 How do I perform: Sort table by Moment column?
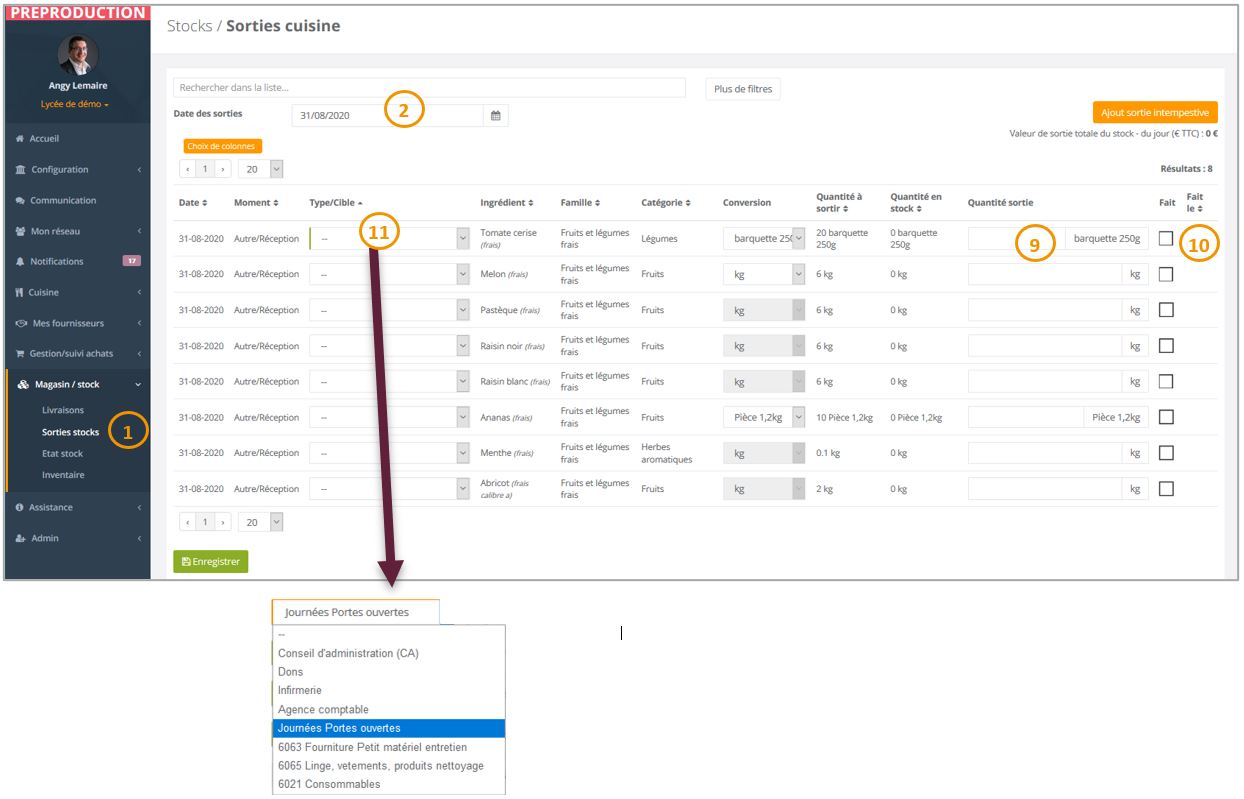(x=256, y=203)
